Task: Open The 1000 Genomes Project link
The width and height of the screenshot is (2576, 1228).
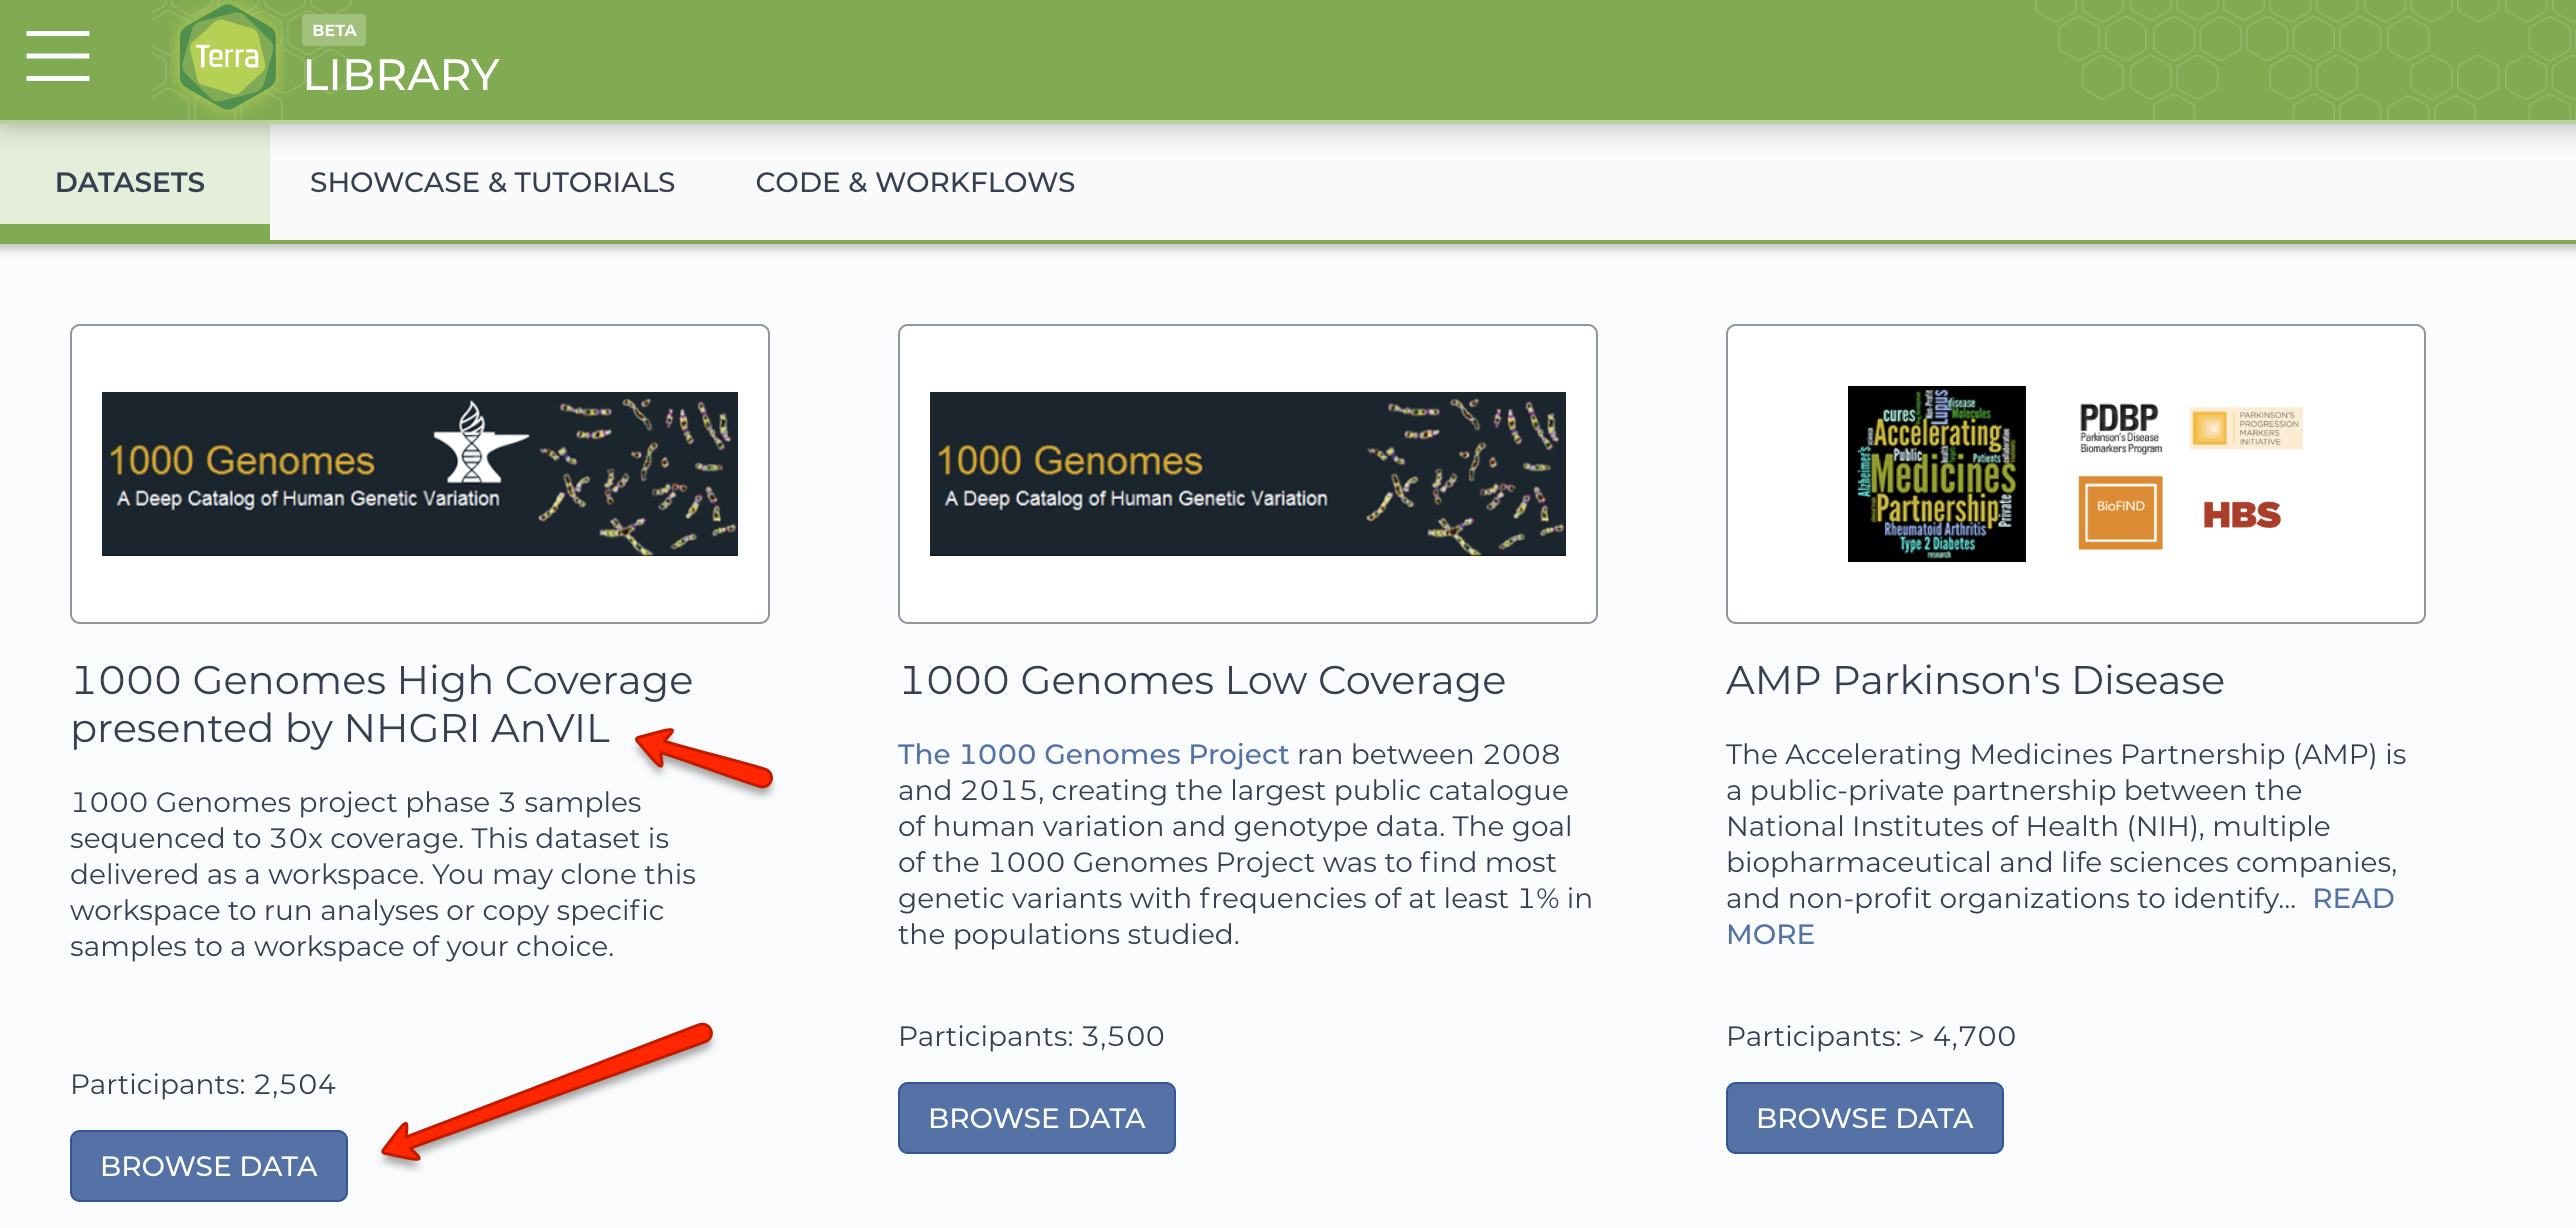Action: (1093, 754)
